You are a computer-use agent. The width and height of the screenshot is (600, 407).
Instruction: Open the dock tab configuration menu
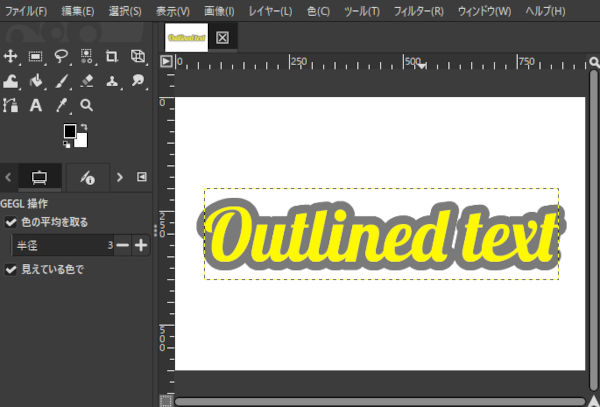point(141,177)
